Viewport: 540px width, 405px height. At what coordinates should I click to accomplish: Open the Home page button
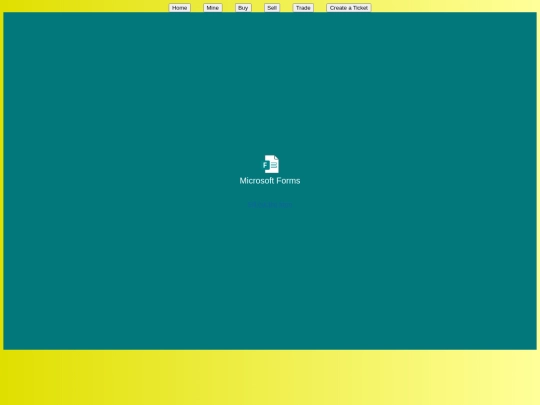coord(179,8)
